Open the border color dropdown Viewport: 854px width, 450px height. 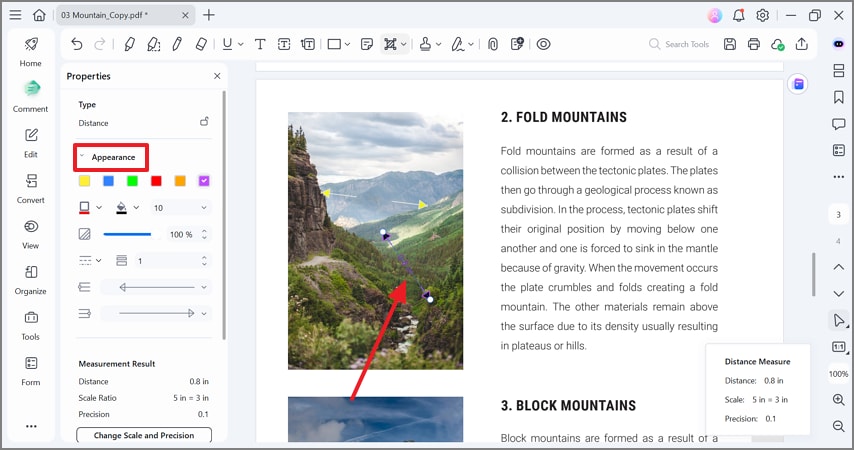99,208
